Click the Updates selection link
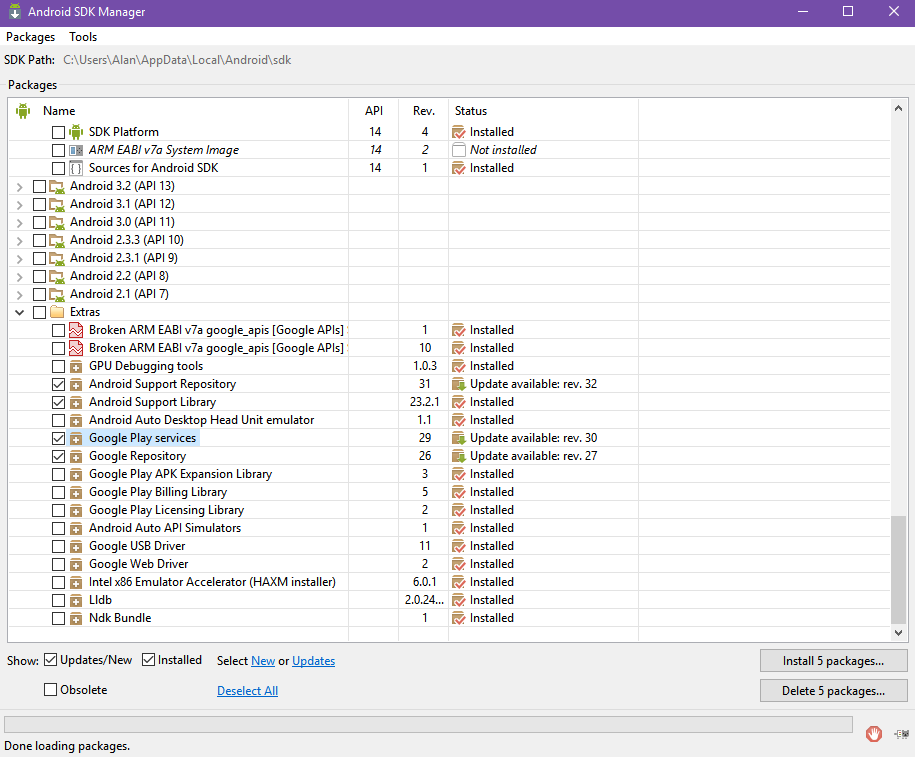This screenshot has height=757, width=915. click(313, 661)
